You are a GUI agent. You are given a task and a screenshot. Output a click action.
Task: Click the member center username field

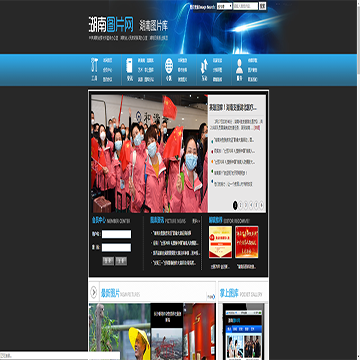tap(116, 234)
